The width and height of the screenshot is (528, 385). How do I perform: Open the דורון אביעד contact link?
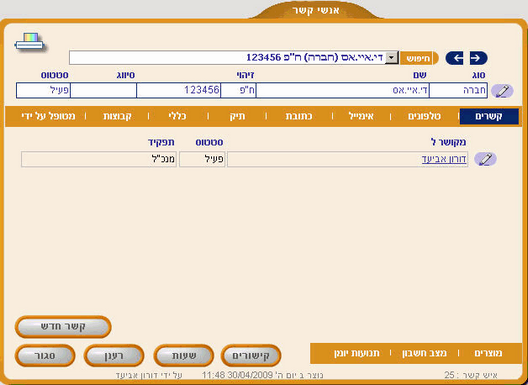coord(444,159)
